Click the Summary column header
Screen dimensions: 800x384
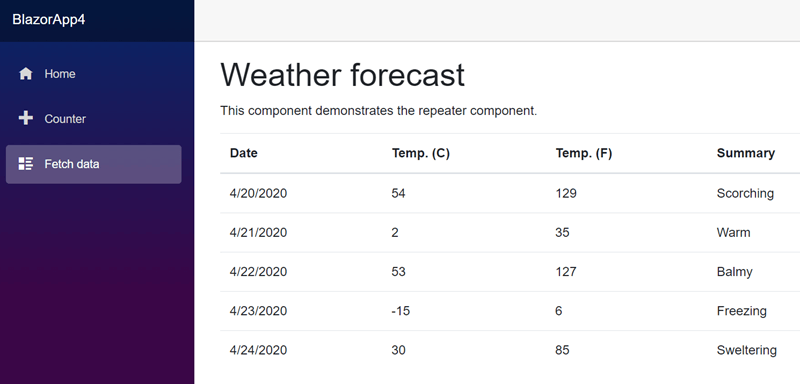[x=746, y=153]
